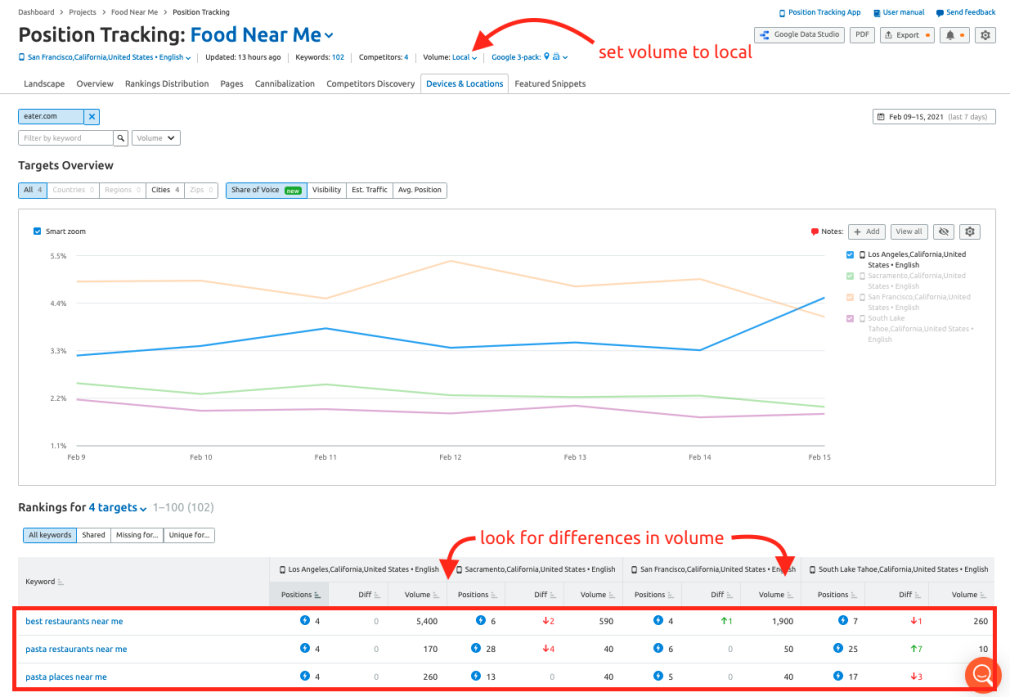1010x697 pixels.
Task: Select the Unique for... filter
Action: click(189, 535)
